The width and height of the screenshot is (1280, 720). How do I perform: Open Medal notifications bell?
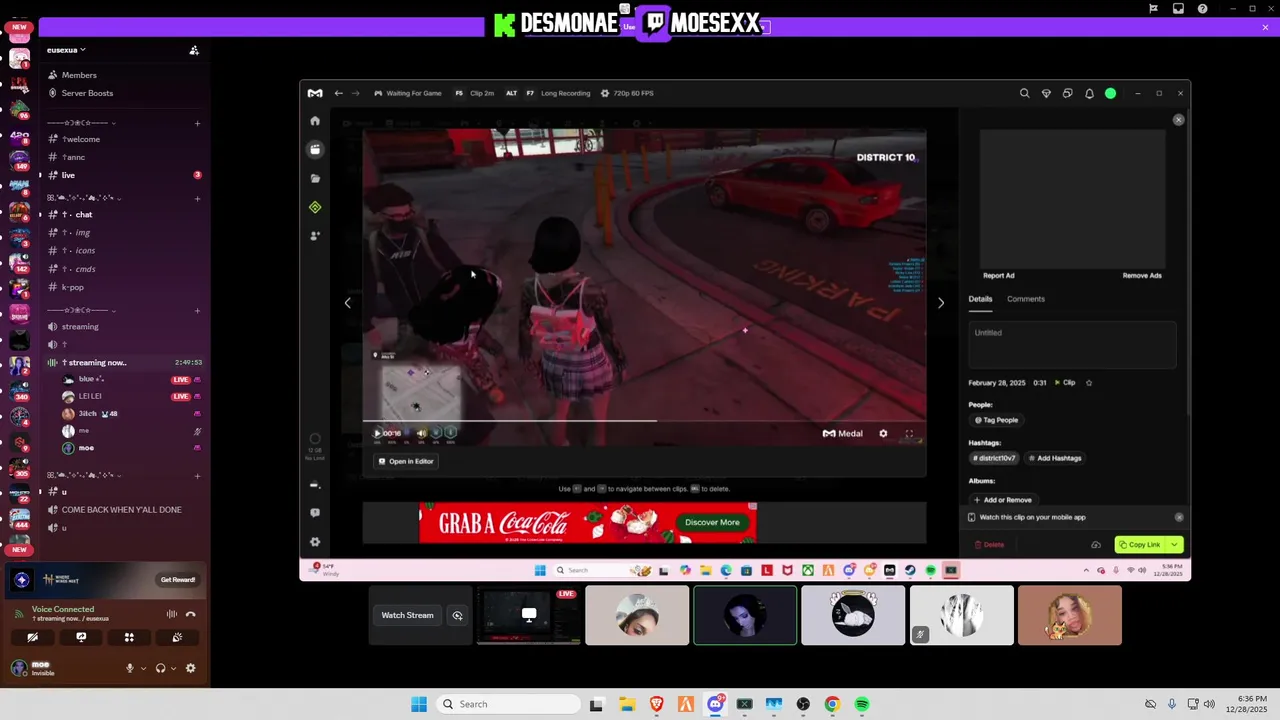pos(1089,93)
